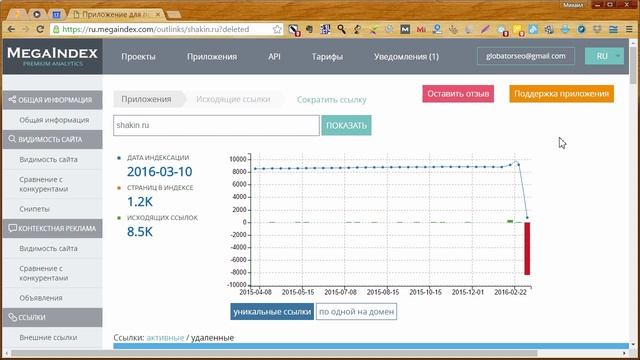Click magnifier icon of Видимость сайта header

[12, 139]
